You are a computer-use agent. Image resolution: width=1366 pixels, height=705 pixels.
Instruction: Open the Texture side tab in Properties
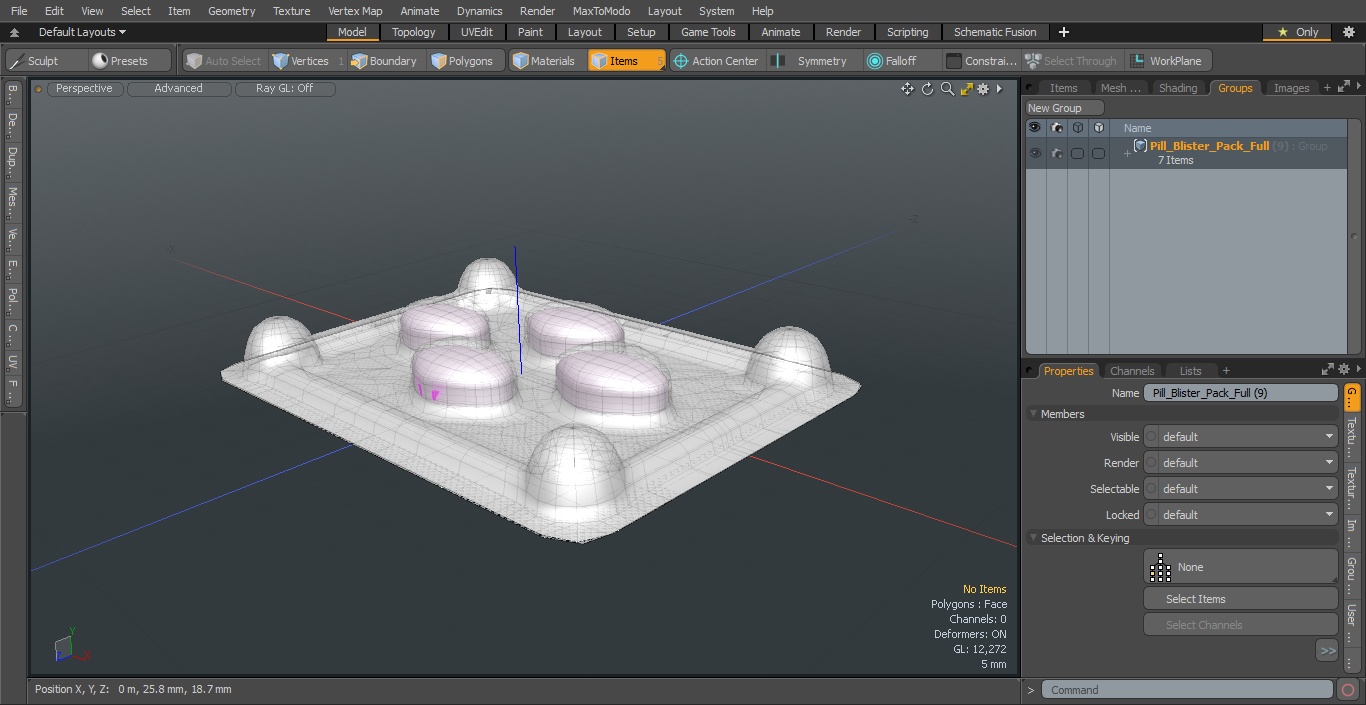pos(1351,437)
